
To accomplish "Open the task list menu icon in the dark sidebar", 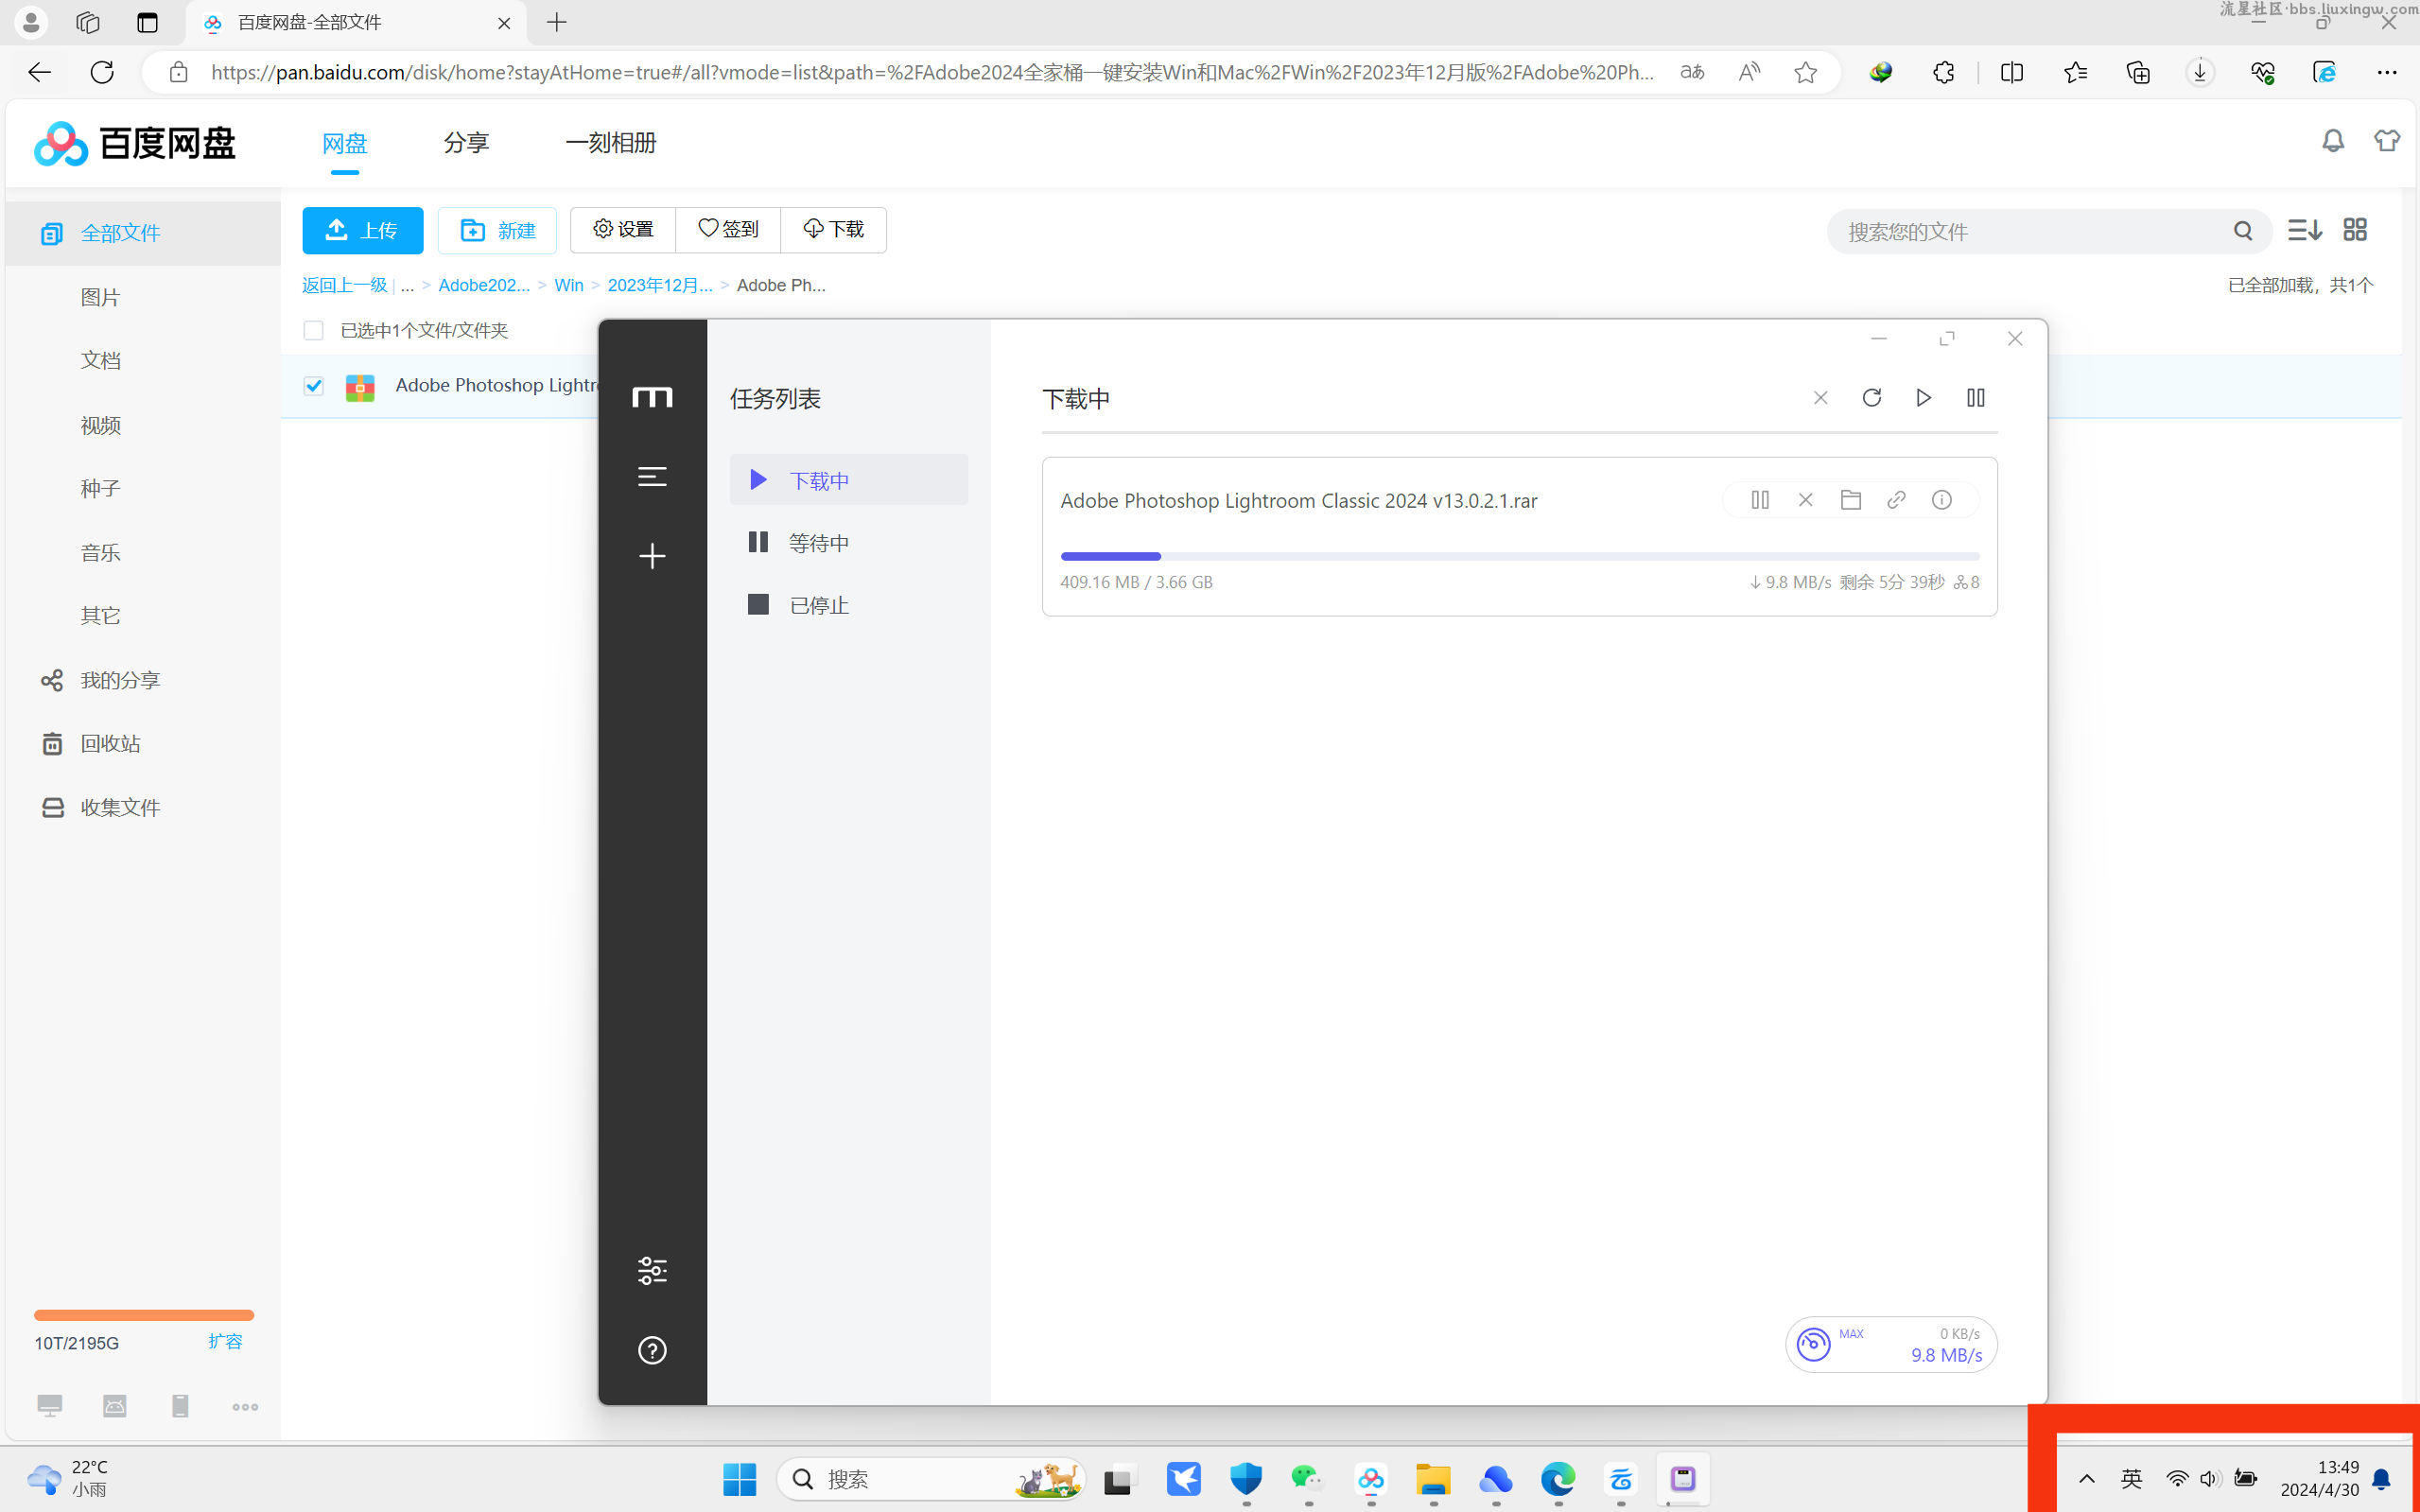I will pos(652,476).
